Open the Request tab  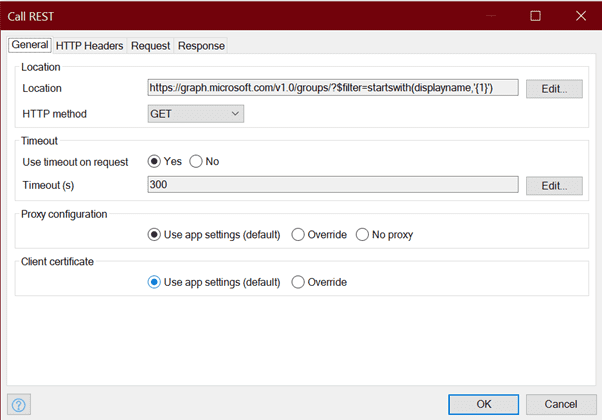point(150,46)
